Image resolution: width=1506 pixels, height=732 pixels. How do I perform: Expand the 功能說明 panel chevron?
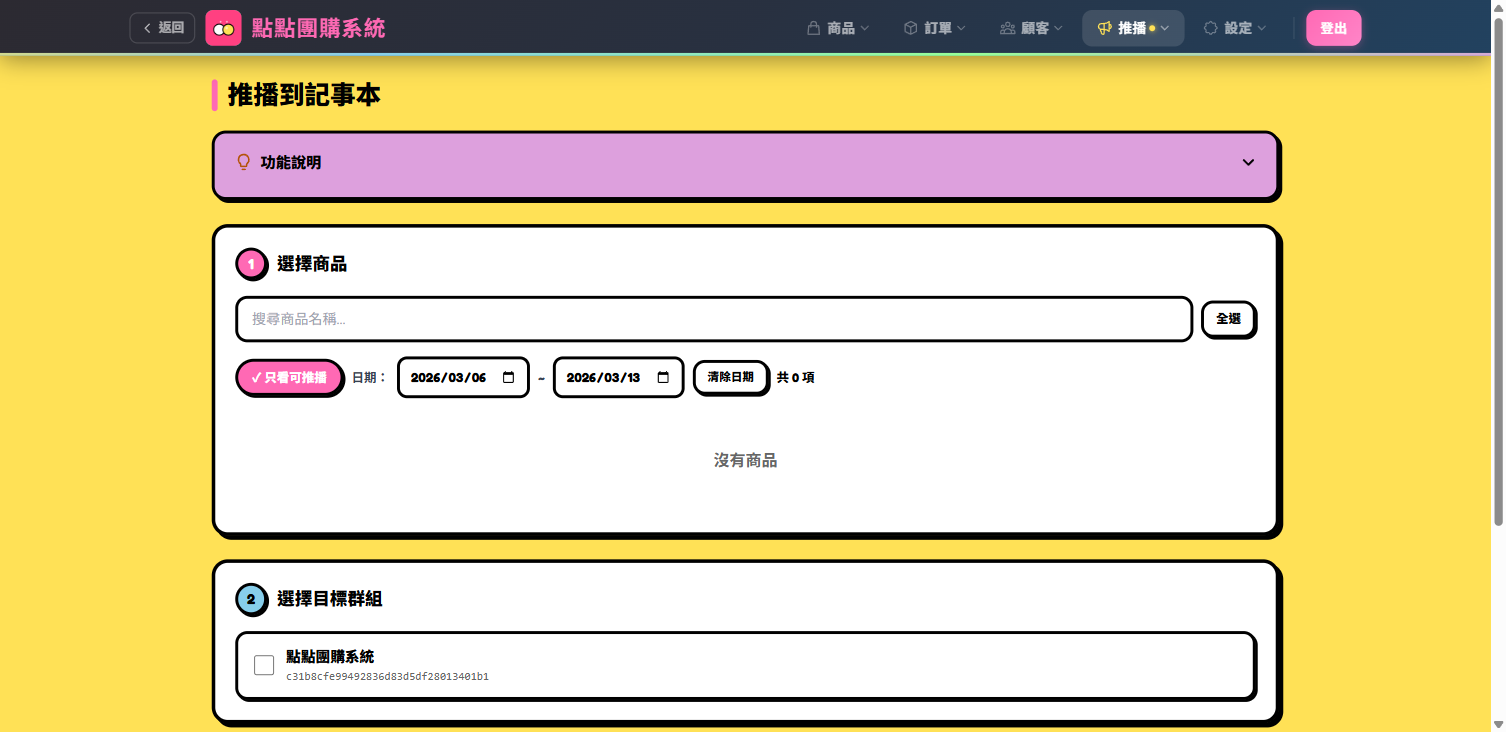(1248, 162)
